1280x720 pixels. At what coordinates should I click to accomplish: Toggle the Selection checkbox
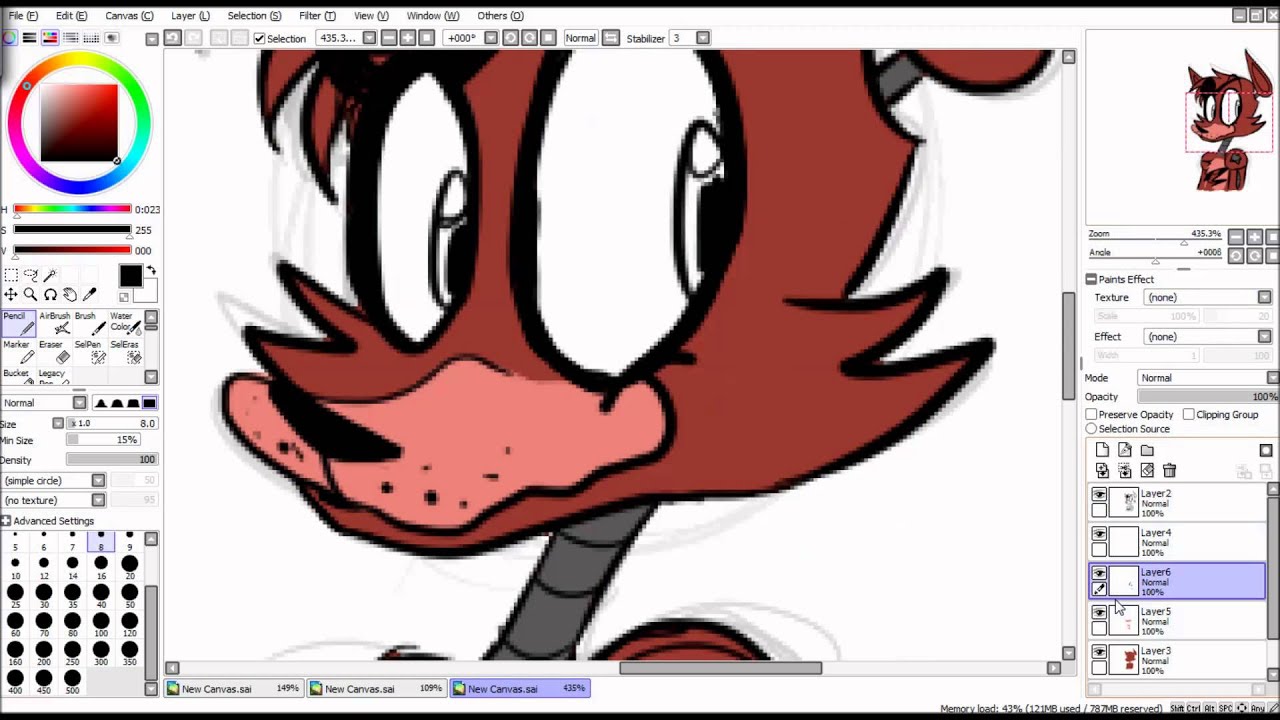tap(259, 38)
